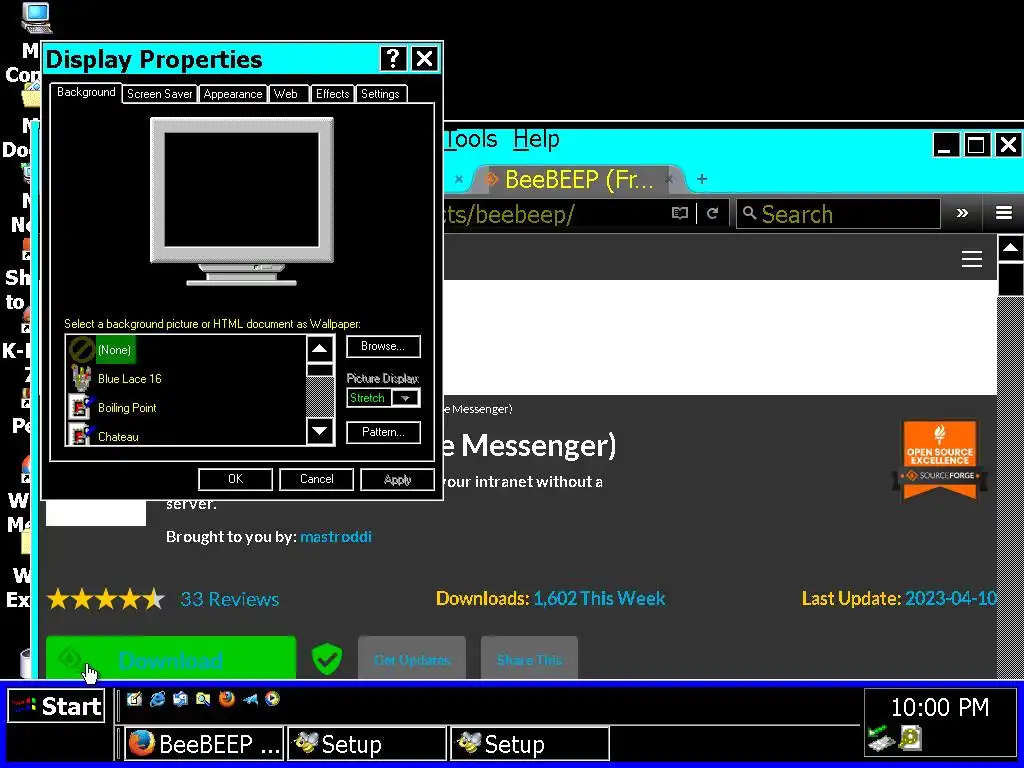
Task: Open the Firefox hamburger menu
Action: [x=1004, y=213]
